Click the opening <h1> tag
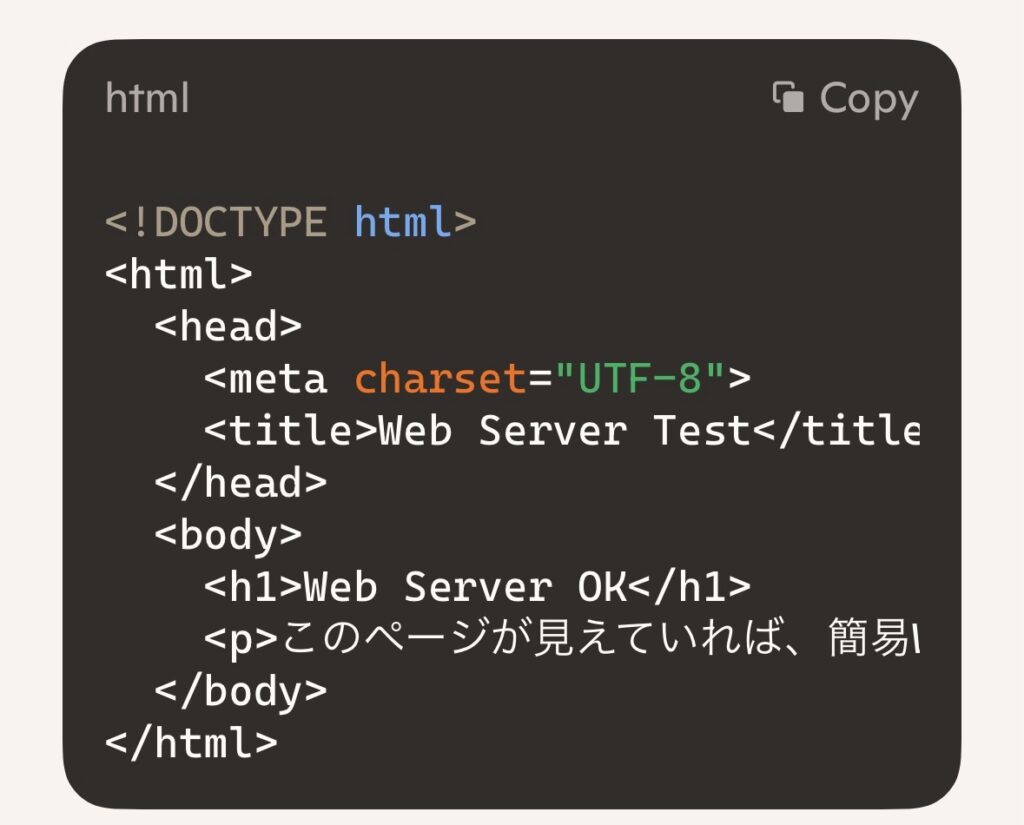Image resolution: width=1024 pixels, height=825 pixels. click(x=253, y=588)
